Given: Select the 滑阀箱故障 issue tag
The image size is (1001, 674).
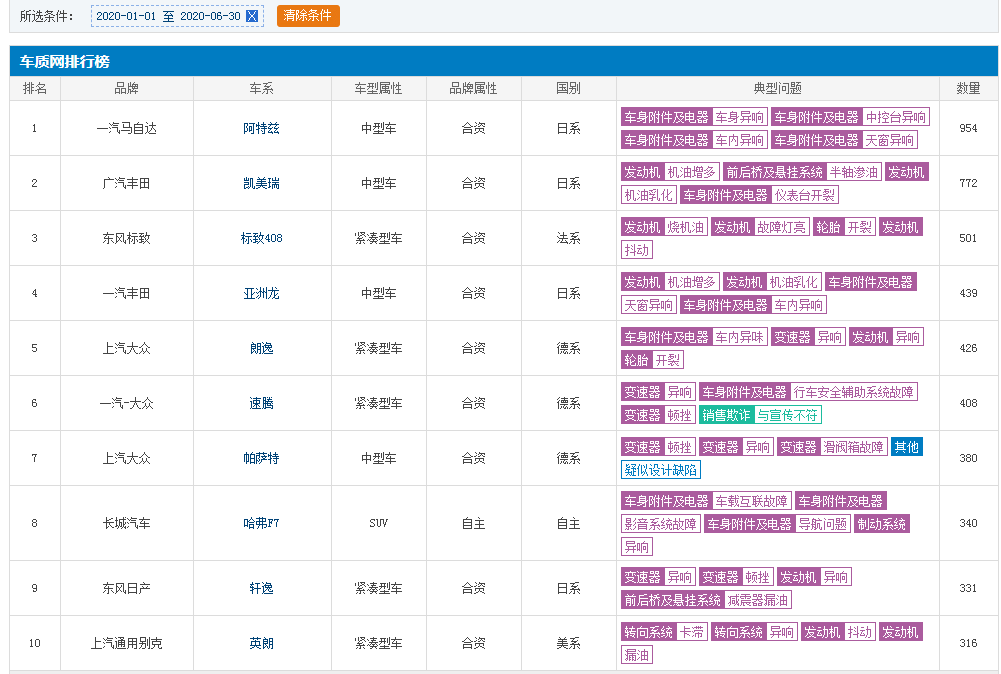Looking at the screenshot, I should [853, 447].
